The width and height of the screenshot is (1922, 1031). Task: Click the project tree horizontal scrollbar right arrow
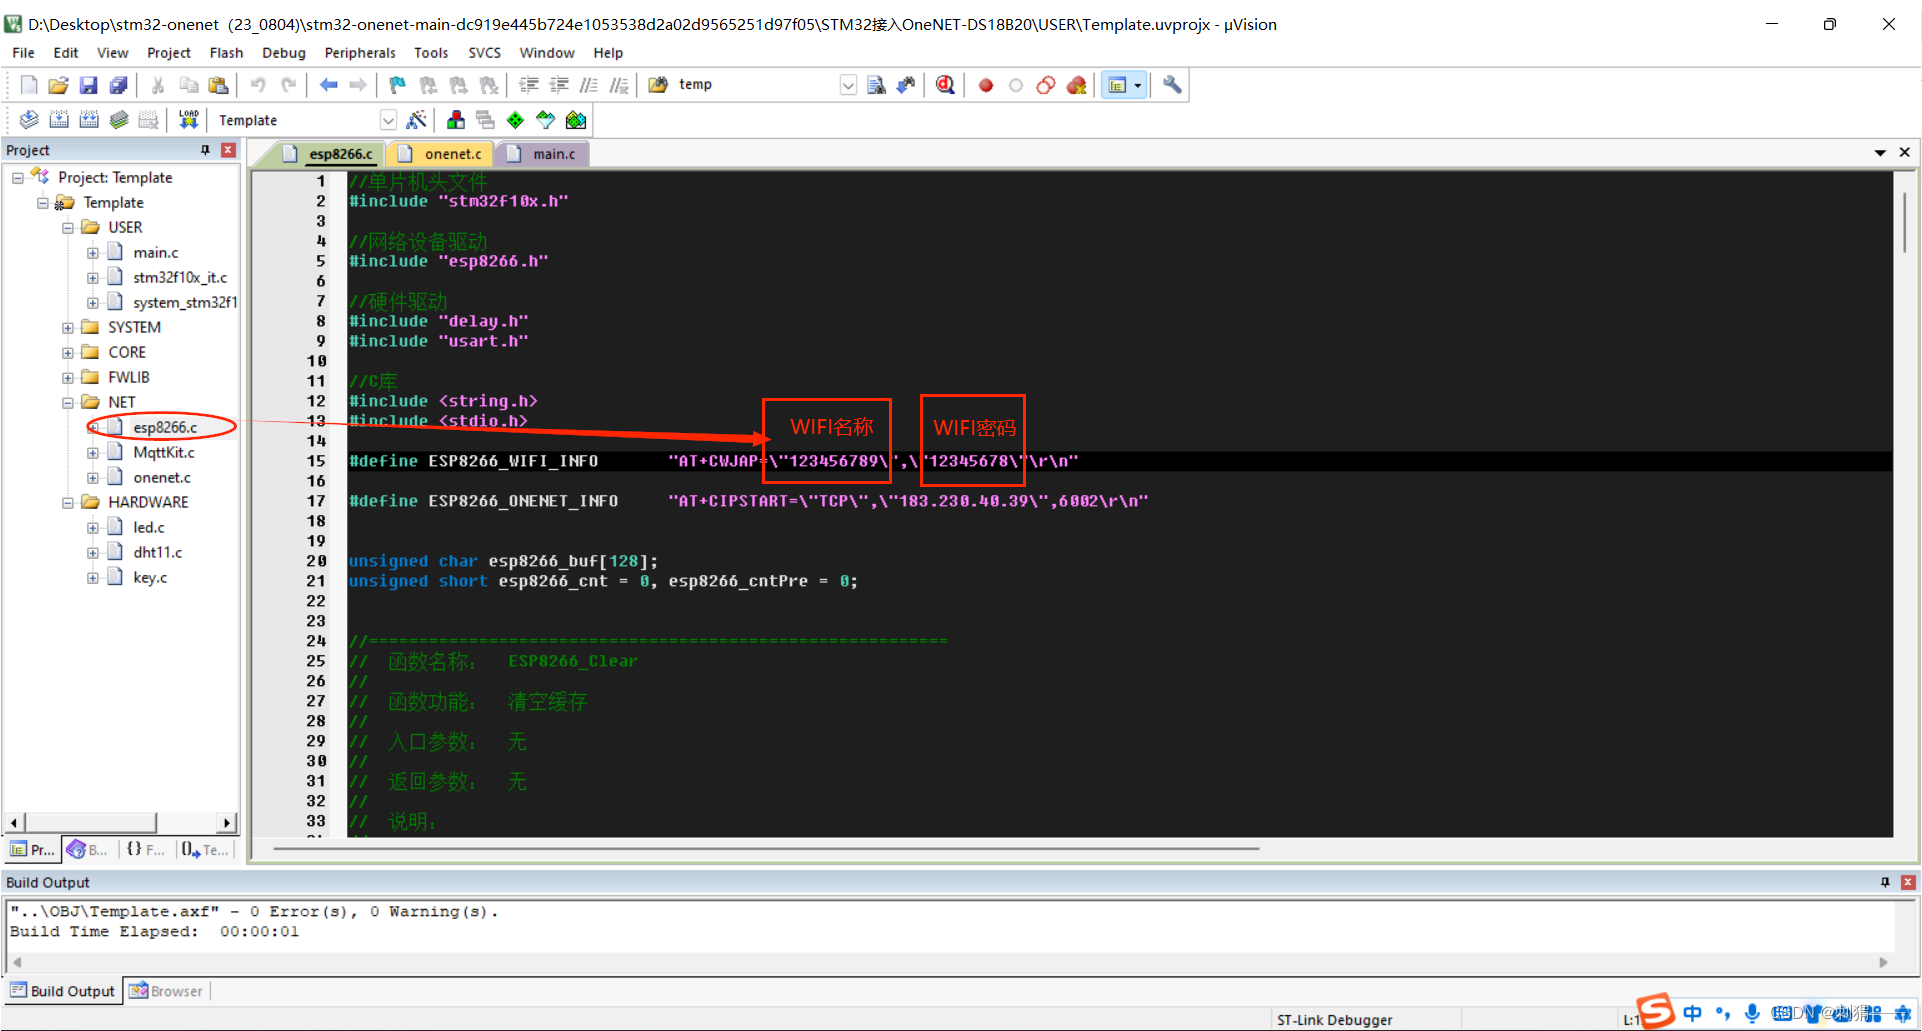(x=227, y=823)
